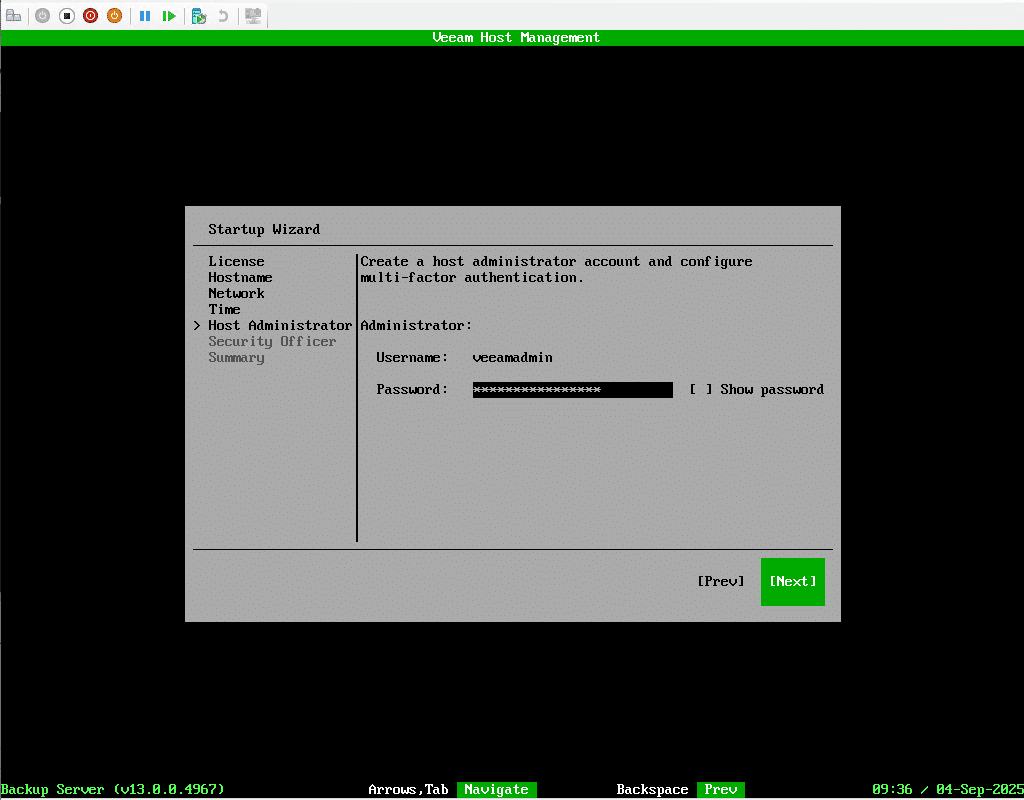
Task: Select the Time wizard step
Action: [224, 309]
